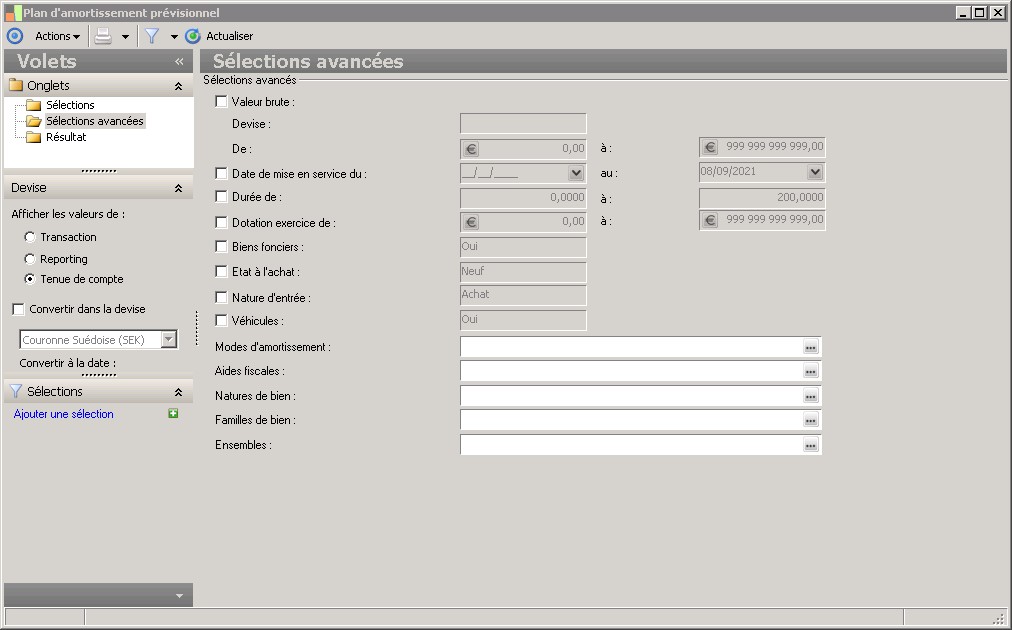
Task: Click the Devise field under Valeur brute
Action: 523,124
